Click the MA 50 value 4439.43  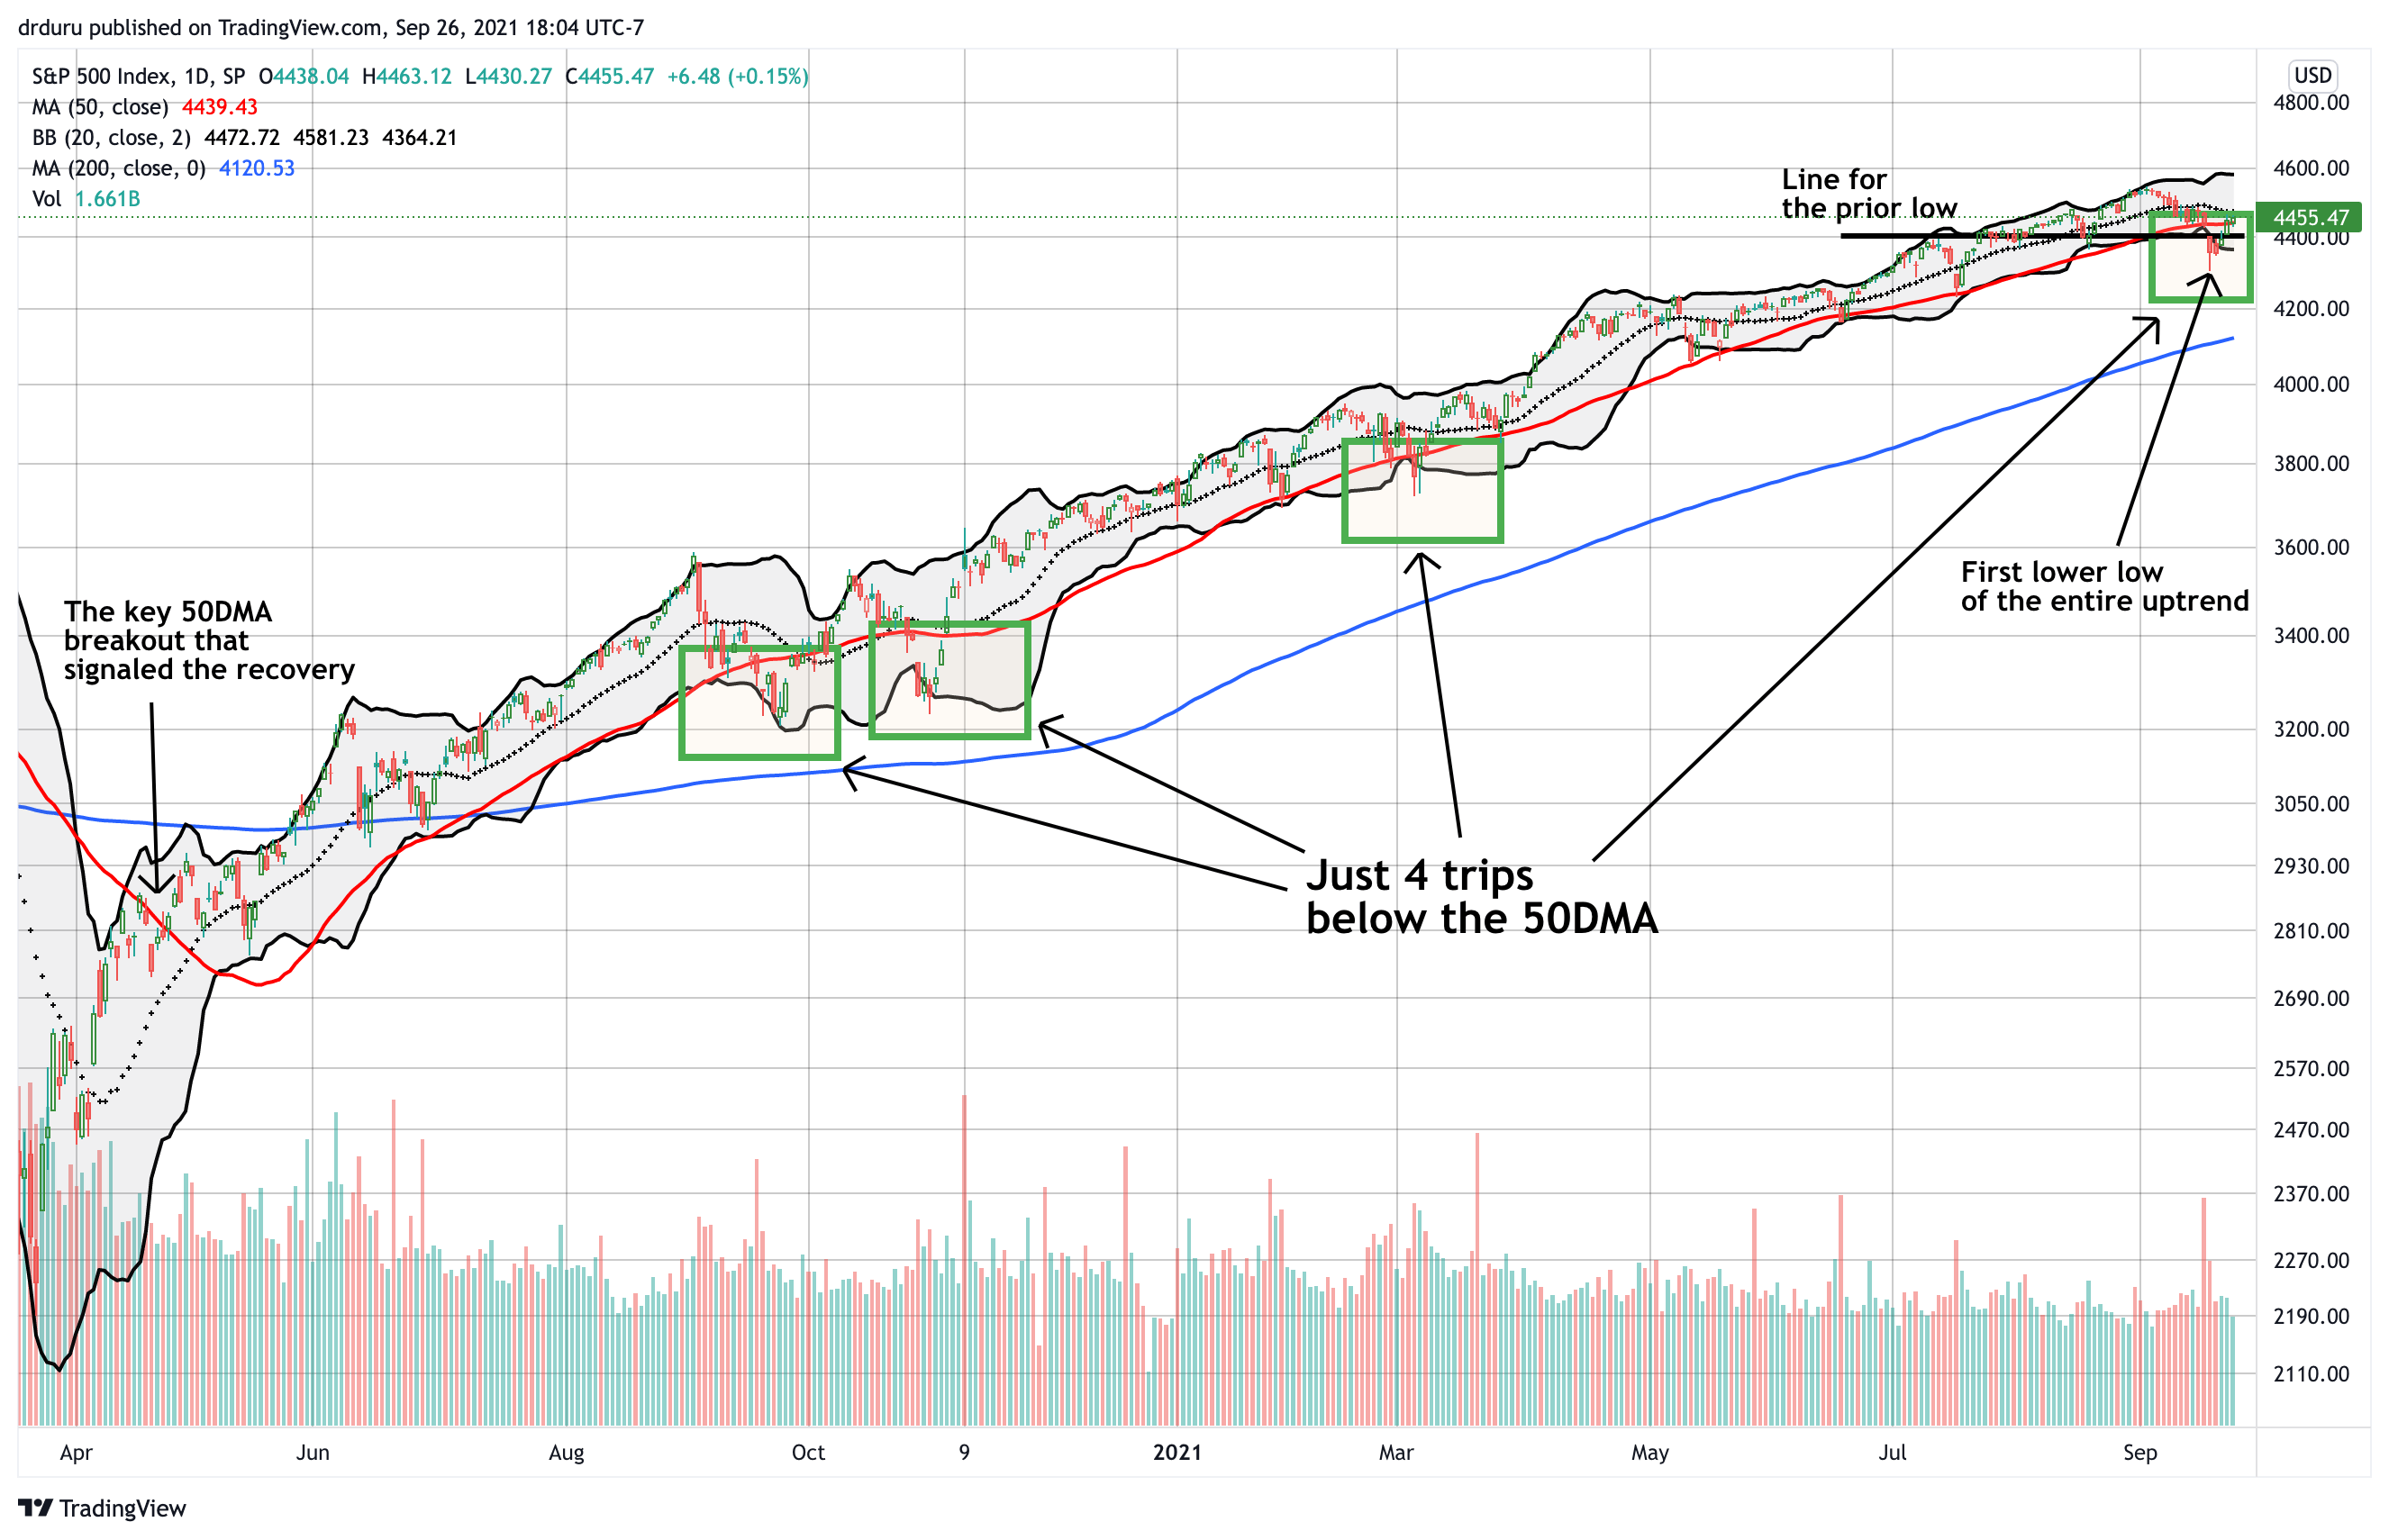(220, 107)
